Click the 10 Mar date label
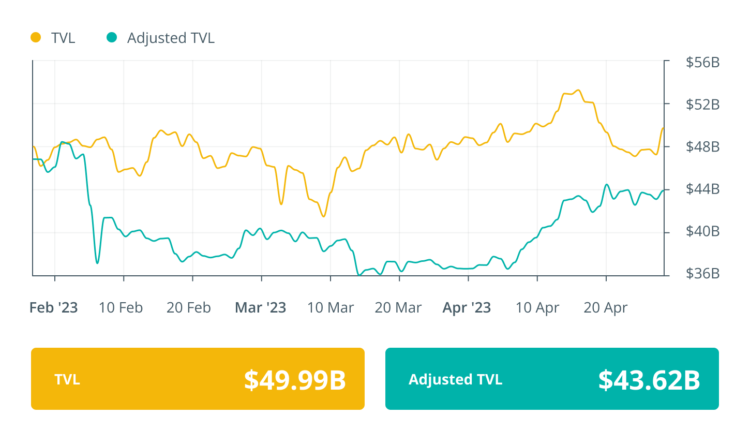 point(329,308)
